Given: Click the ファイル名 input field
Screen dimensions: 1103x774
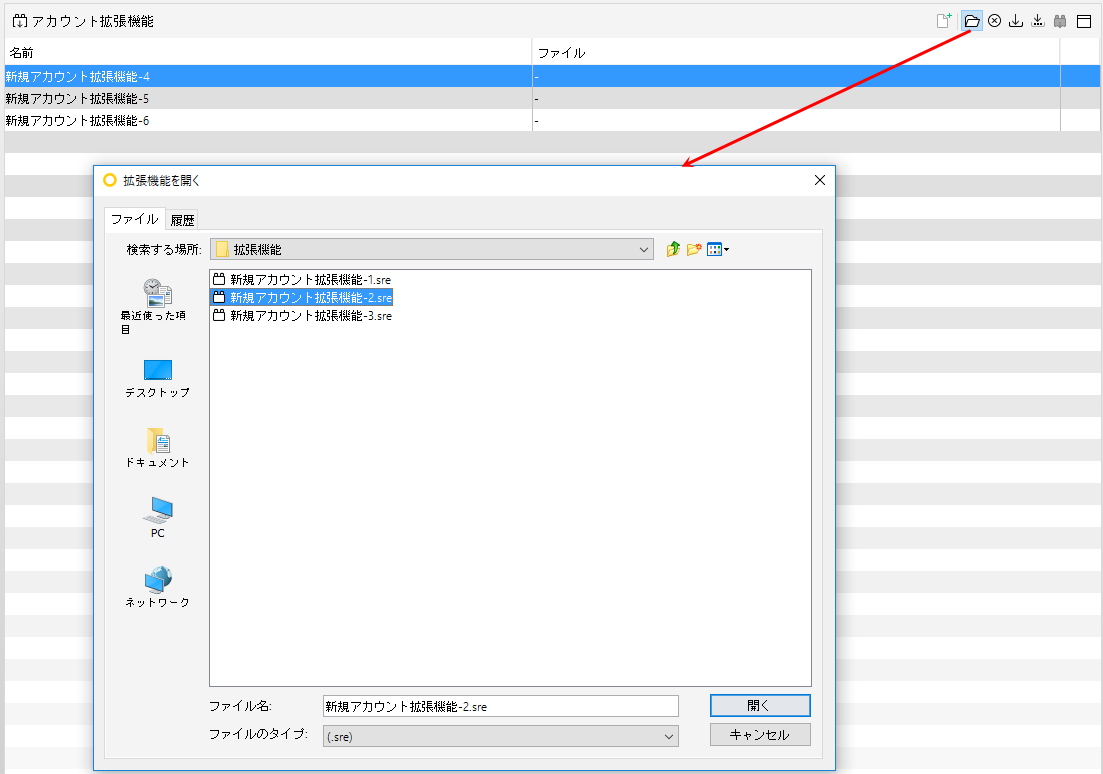Looking at the screenshot, I should click(x=501, y=706).
